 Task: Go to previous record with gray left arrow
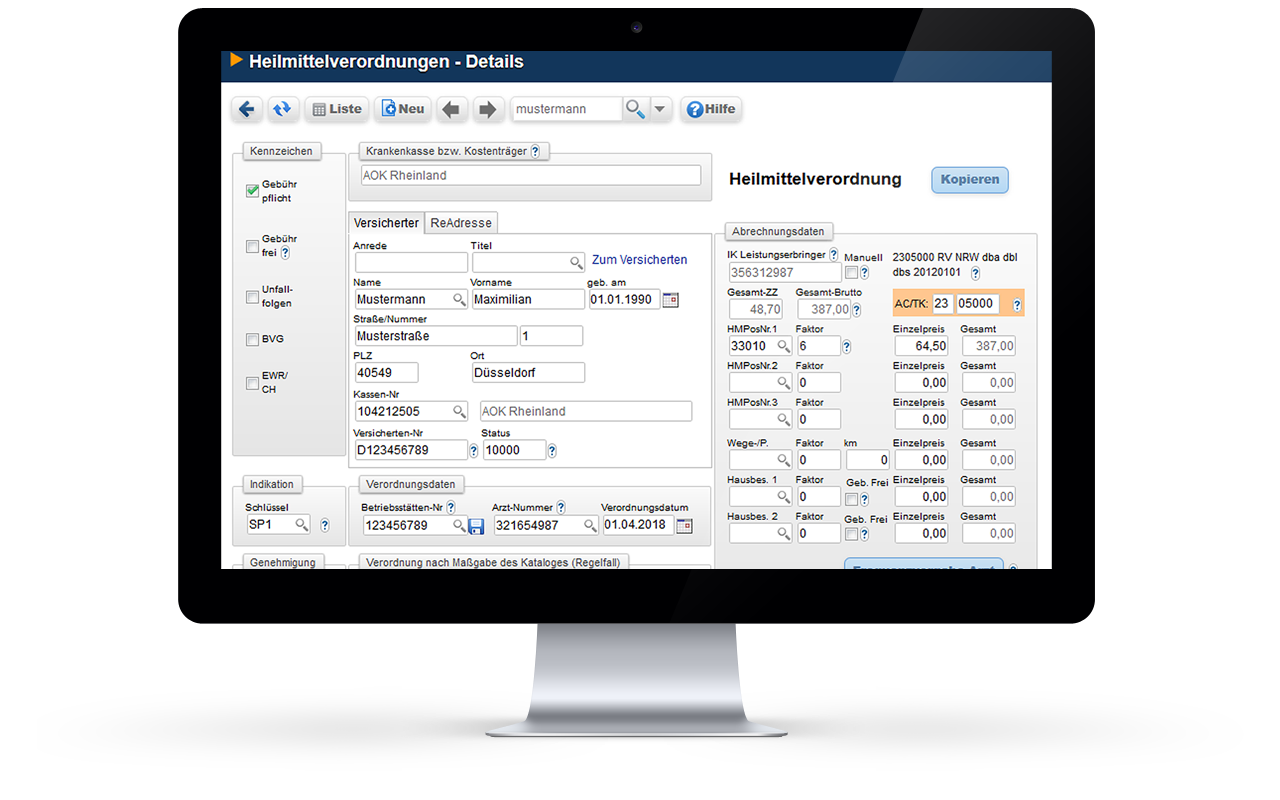click(451, 109)
